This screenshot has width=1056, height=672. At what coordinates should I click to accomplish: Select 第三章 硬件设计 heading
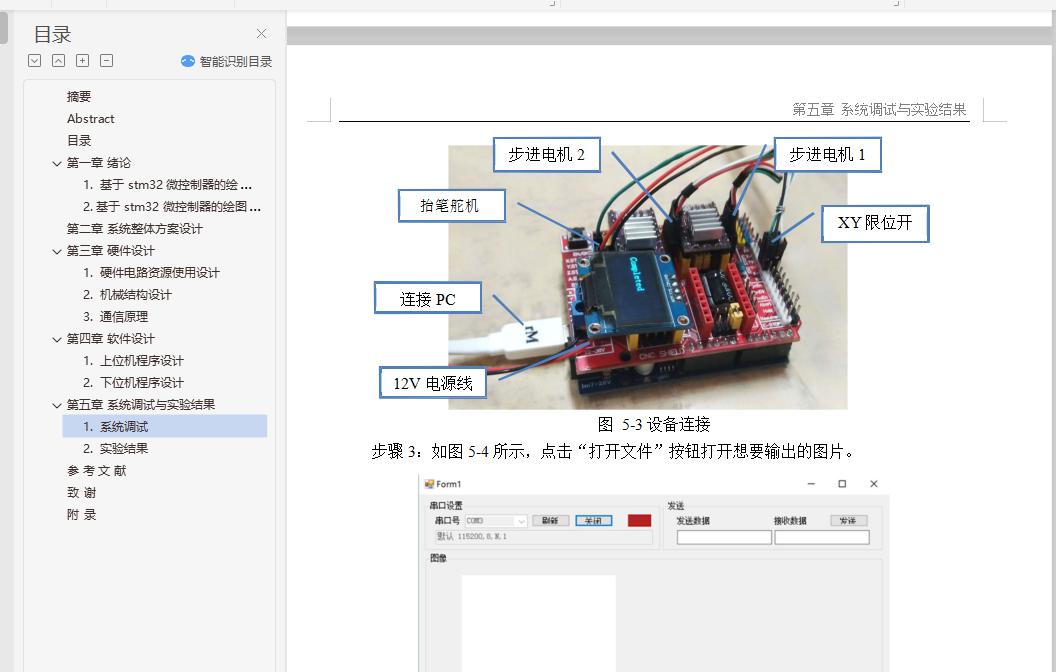110,250
